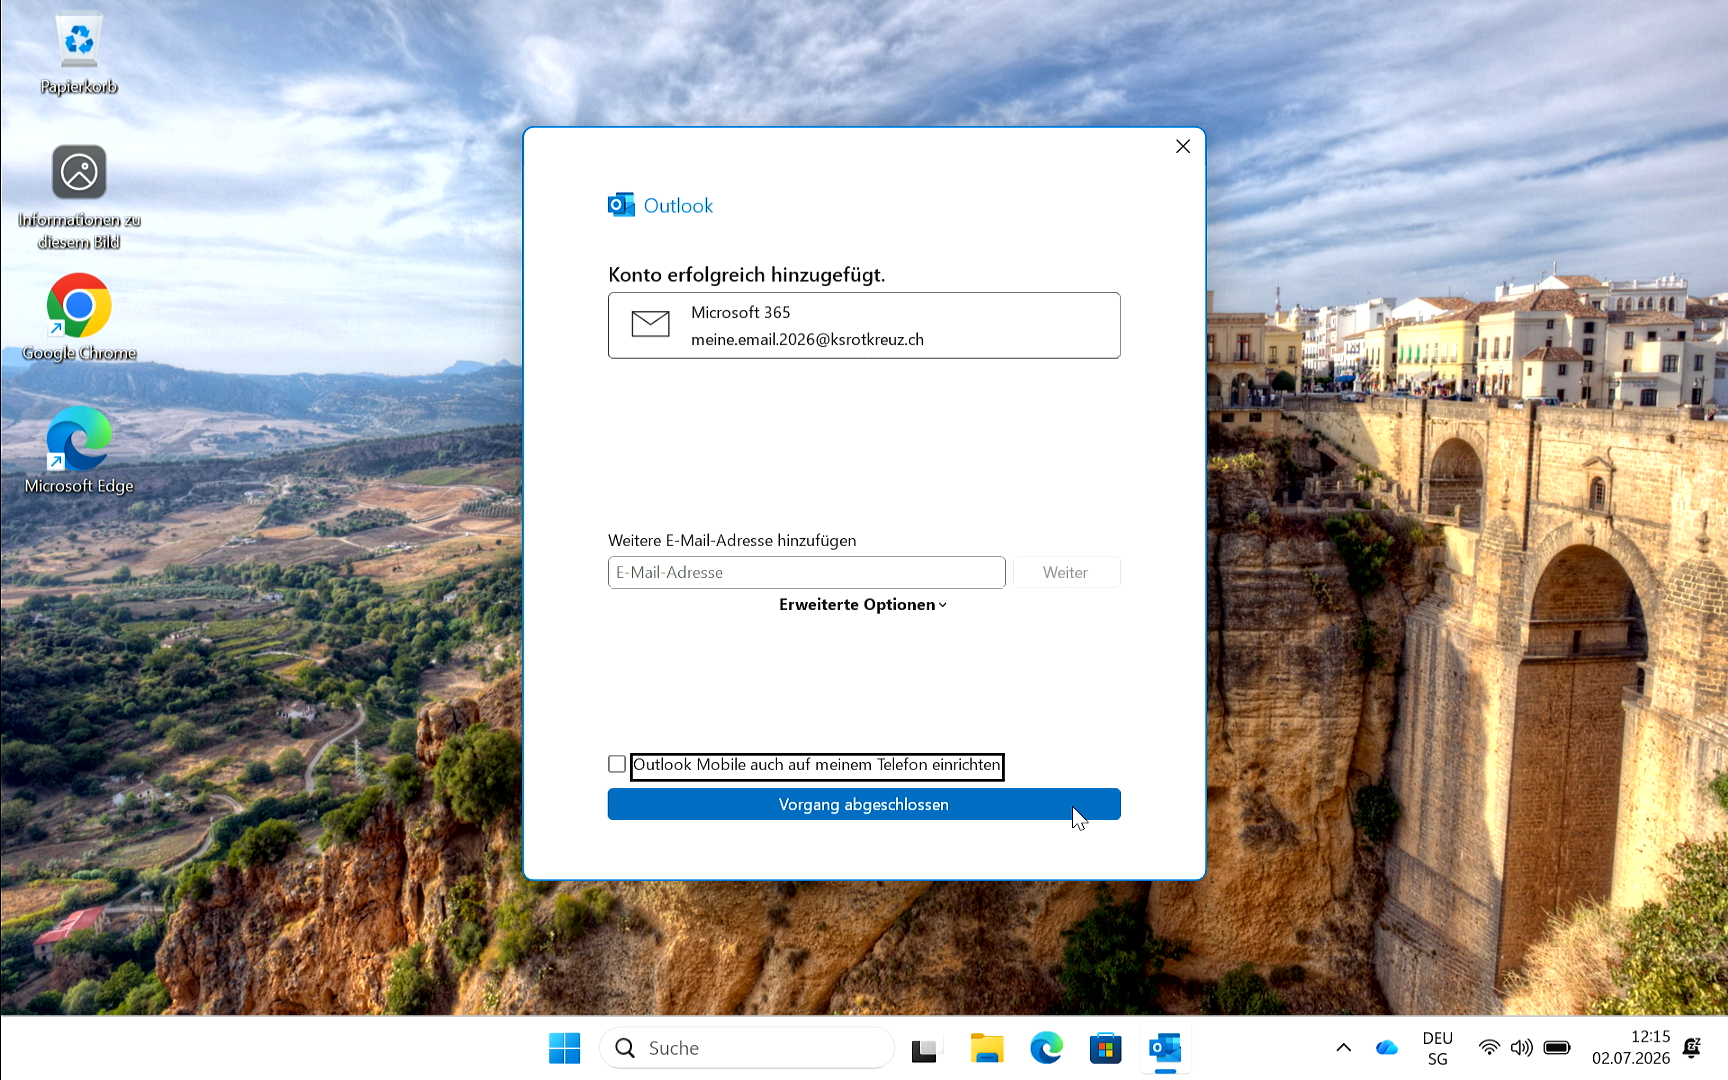Open OneDrive cloud tray icon
Image resolution: width=1728 pixels, height=1080 pixels.
(1386, 1048)
